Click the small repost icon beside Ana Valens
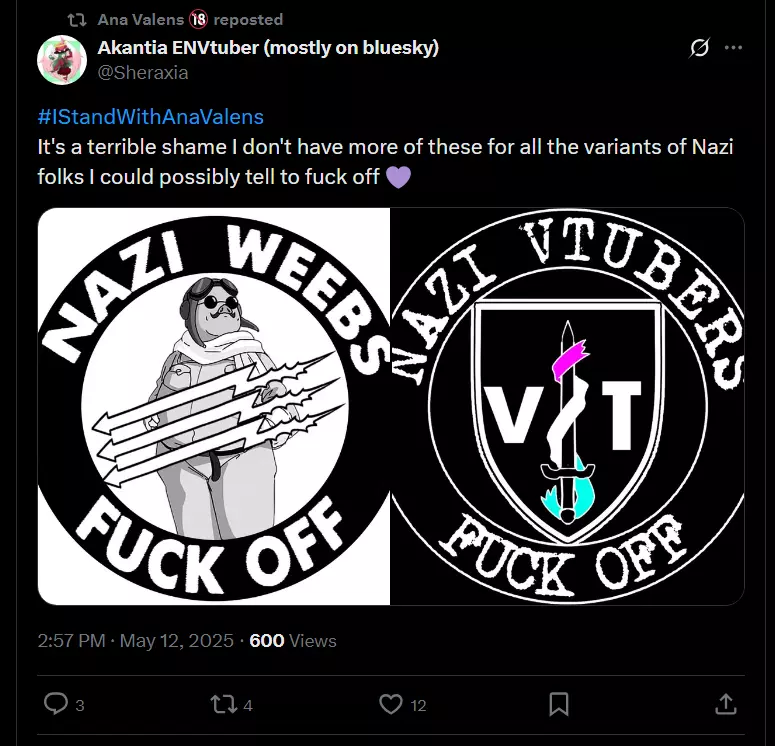Image resolution: width=775 pixels, height=746 pixels. [77, 20]
